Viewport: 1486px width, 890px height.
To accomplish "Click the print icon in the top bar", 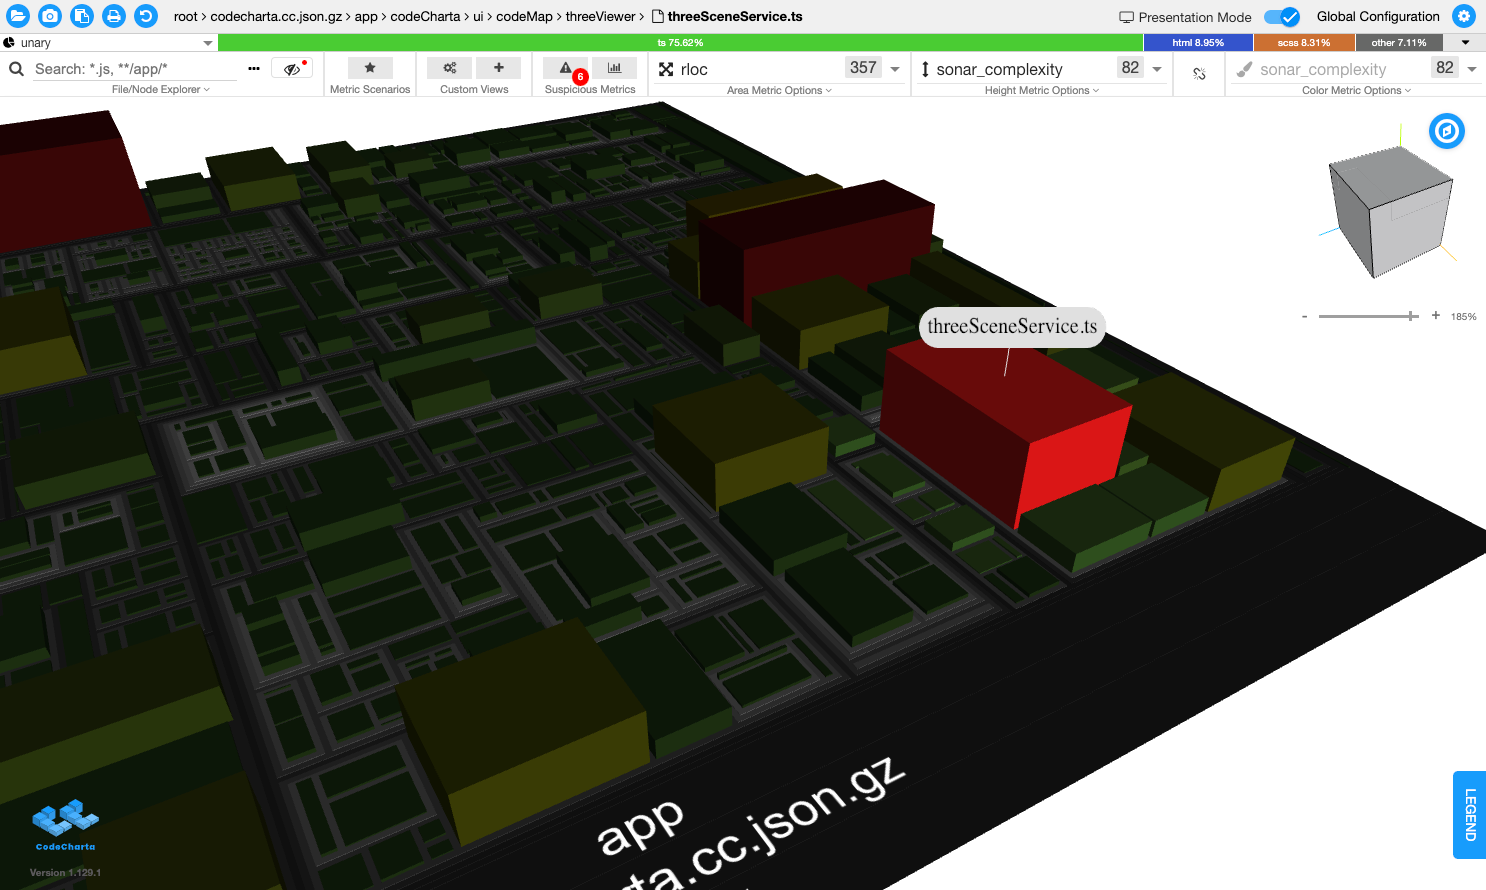I will [x=114, y=16].
